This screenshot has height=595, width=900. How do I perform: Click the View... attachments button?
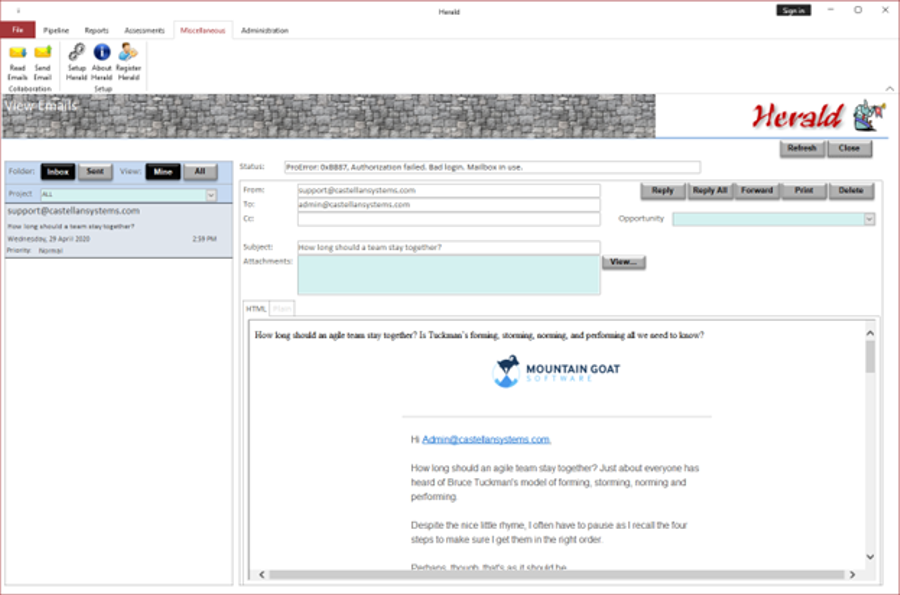click(x=624, y=262)
